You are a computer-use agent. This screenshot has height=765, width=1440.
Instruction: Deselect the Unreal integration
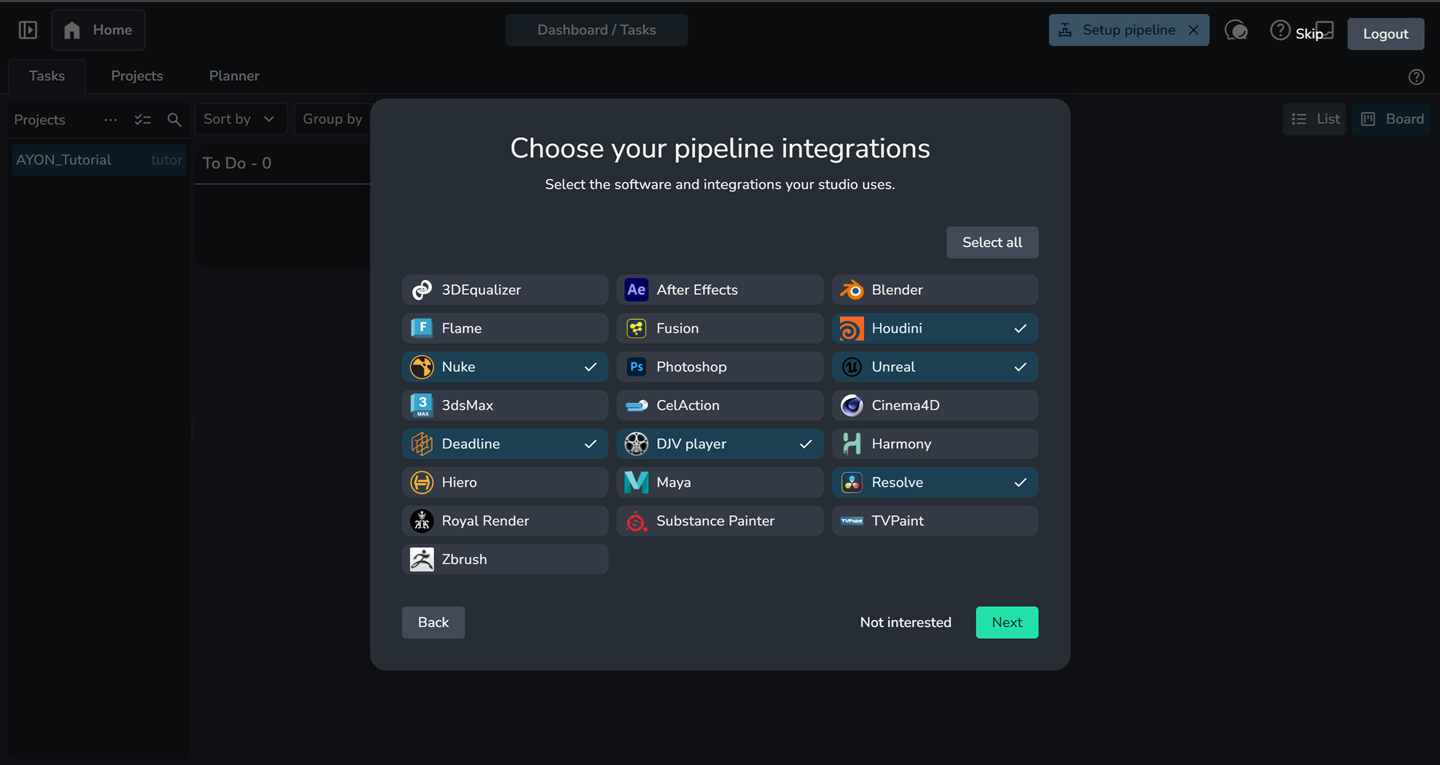(935, 367)
